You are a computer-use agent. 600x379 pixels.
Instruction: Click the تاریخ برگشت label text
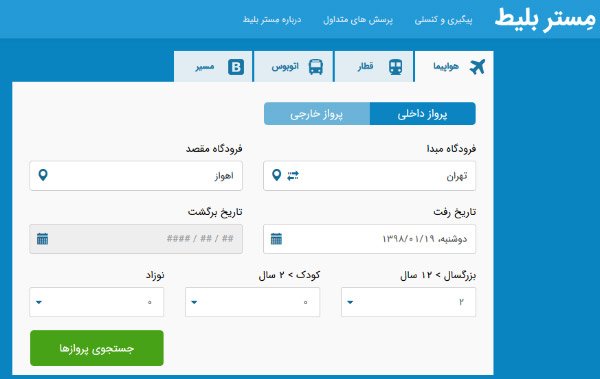[x=215, y=212]
